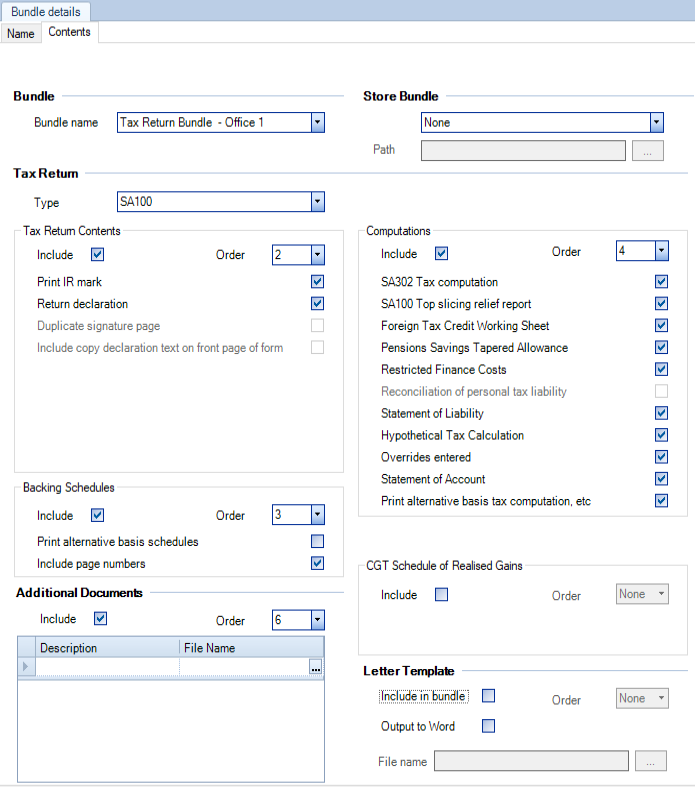The width and height of the screenshot is (695, 789).
Task: Toggle Computations Include checkbox
Action: point(441,253)
